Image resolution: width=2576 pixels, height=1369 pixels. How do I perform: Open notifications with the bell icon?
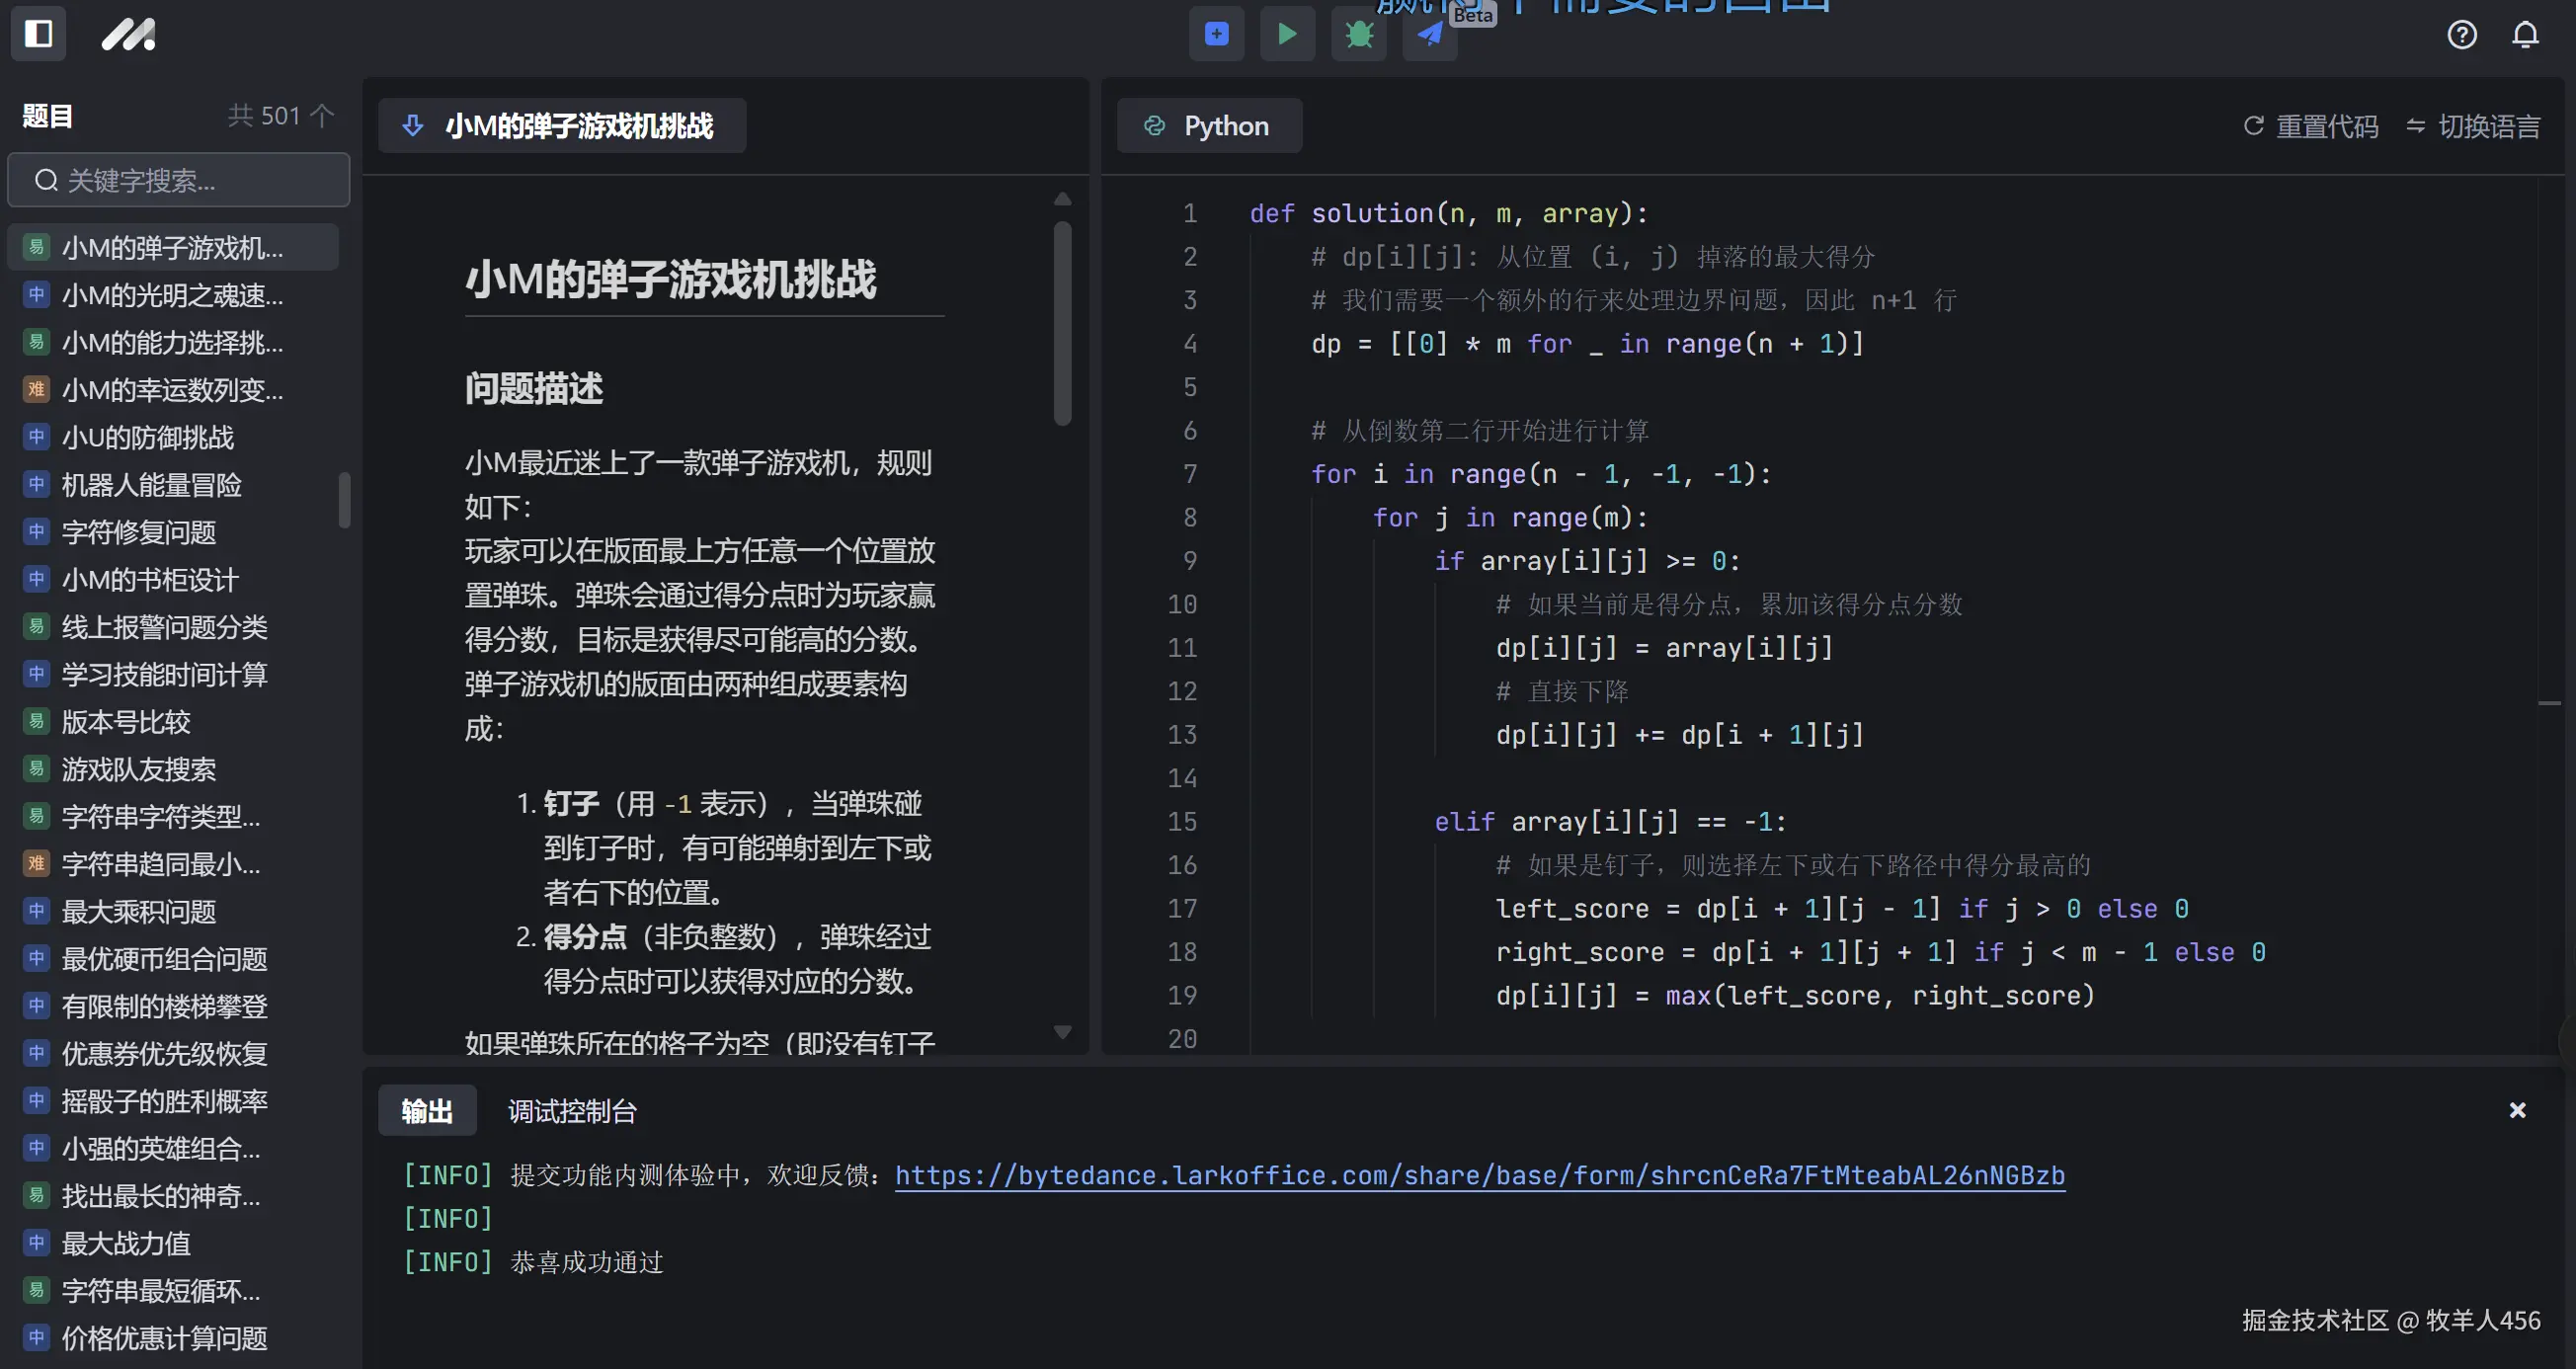2524,34
